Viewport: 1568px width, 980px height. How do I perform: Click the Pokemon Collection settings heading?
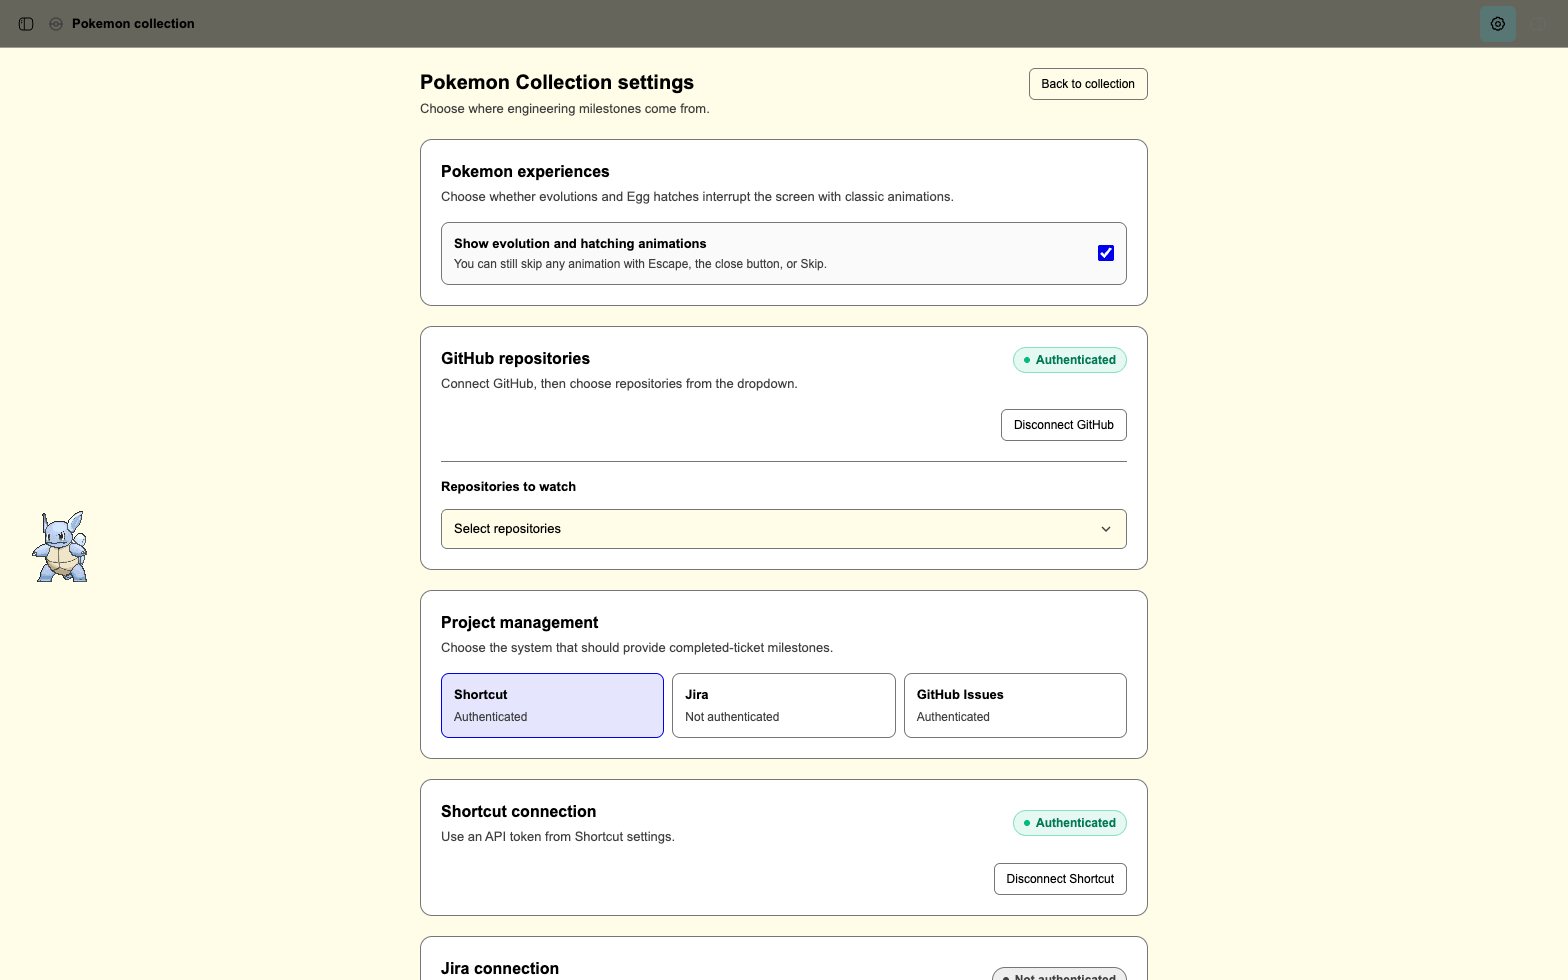coord(557,82)
